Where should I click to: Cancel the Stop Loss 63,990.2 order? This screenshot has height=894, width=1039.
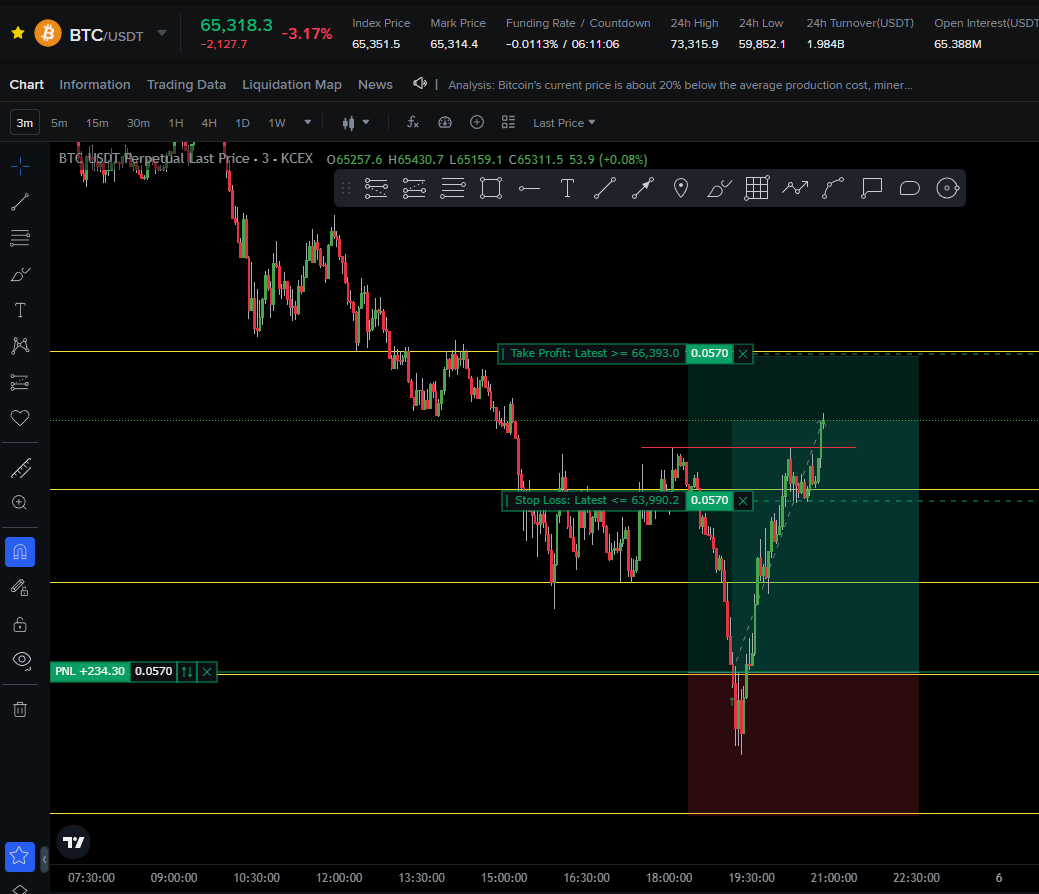point(743,500)
